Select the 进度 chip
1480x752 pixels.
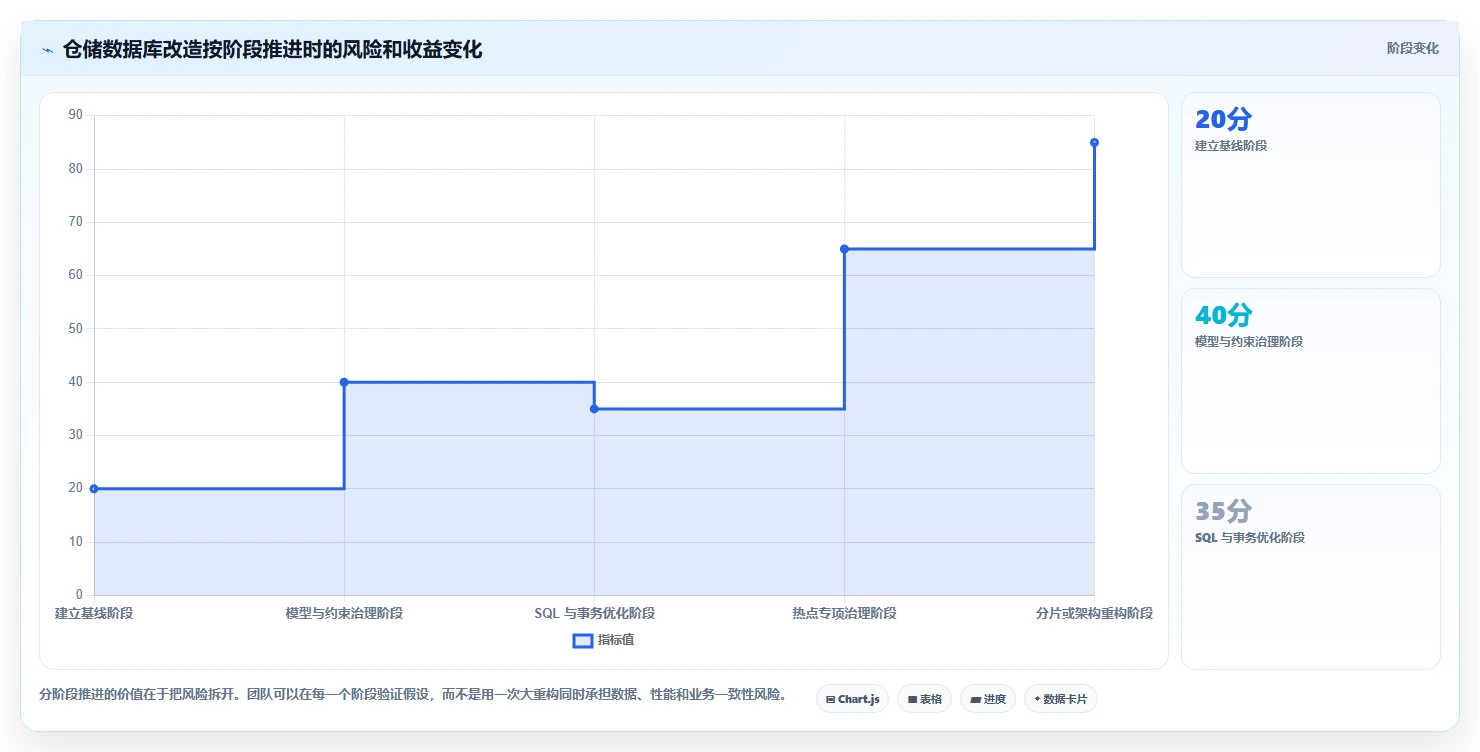pos(988,699)
